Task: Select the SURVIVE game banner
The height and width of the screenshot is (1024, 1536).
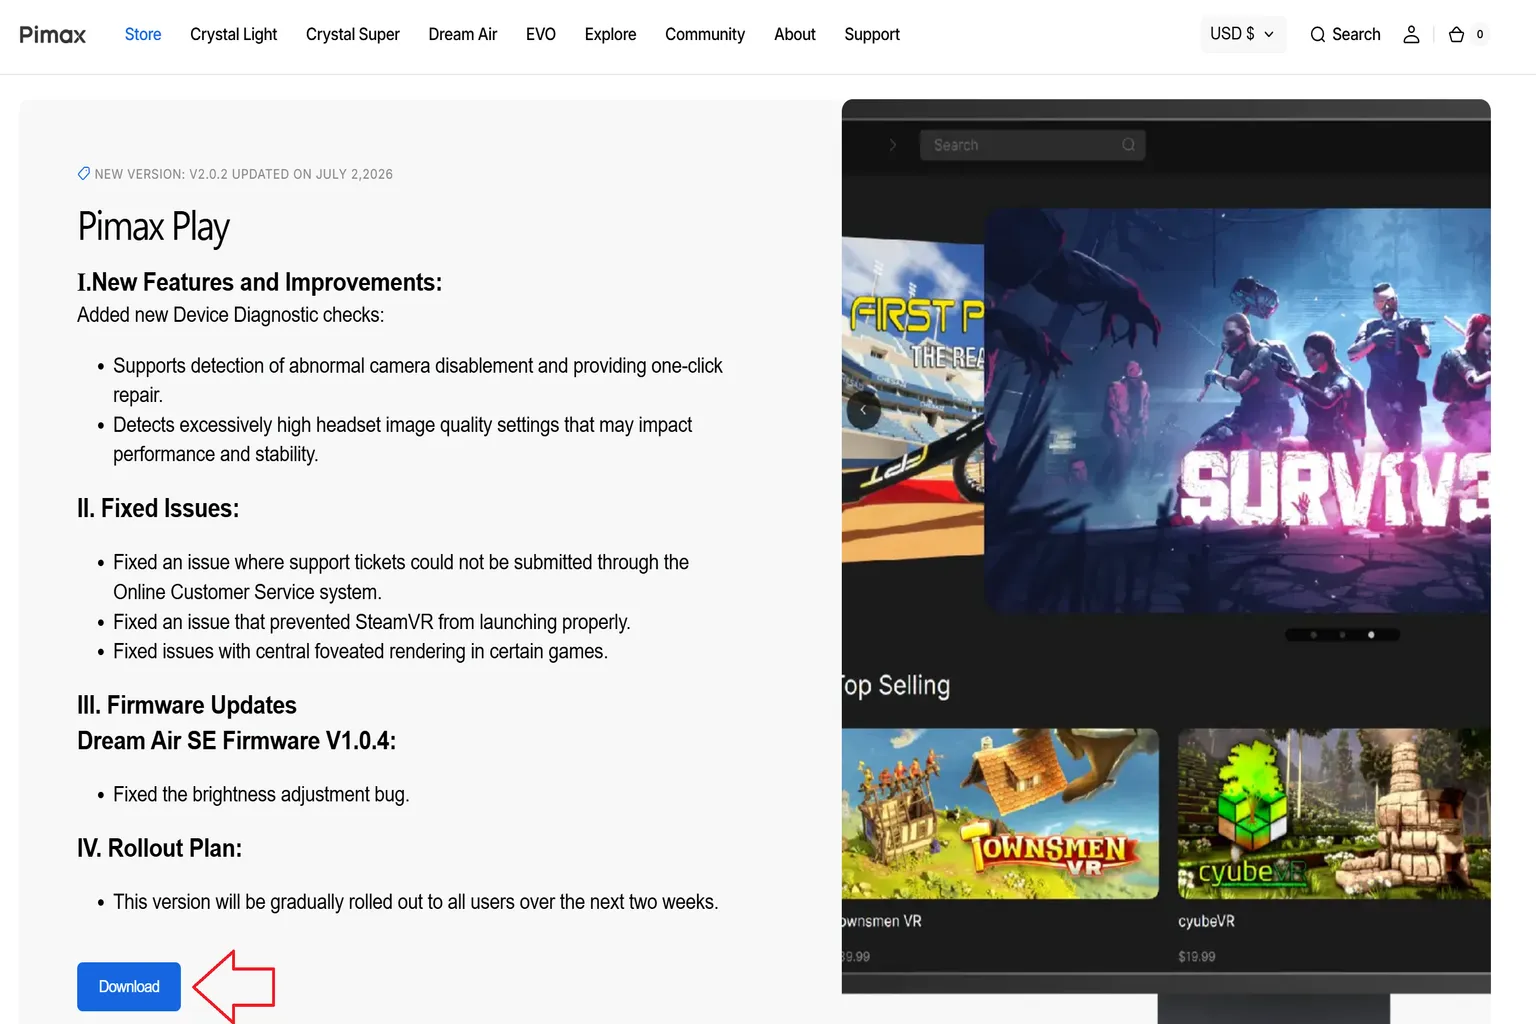Action: point(1237,410)
